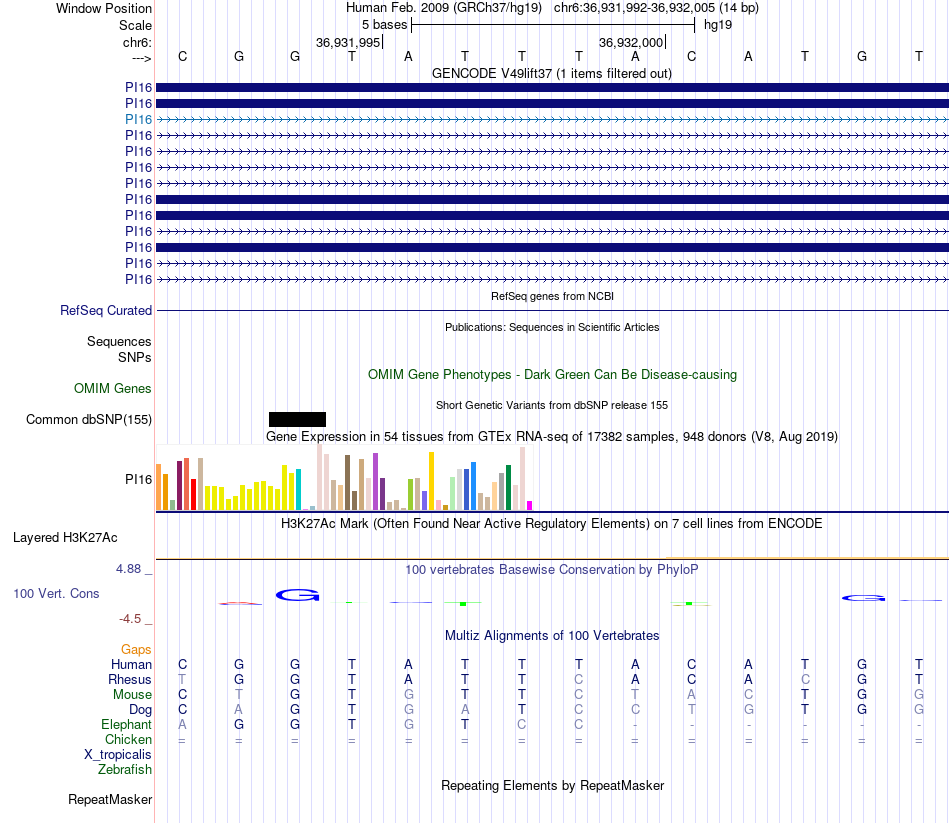Open the RefSeq Curated track label
The width and height of the screenshot is (950, 823).
[x=105, y=310]
